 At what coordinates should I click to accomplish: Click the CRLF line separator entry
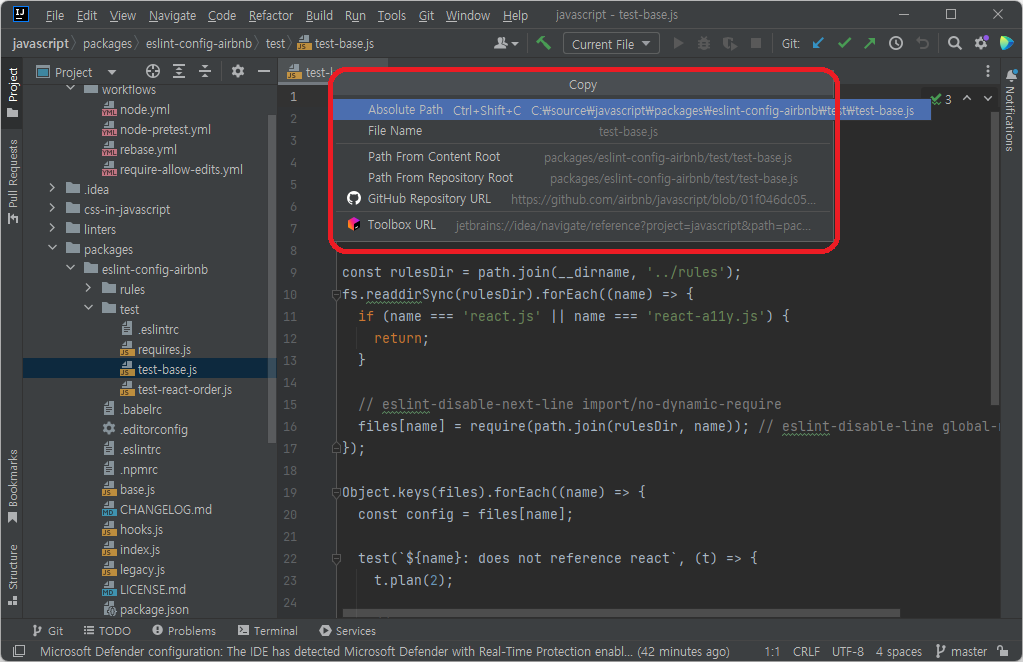pyautogui.click(x=806, y=651)
